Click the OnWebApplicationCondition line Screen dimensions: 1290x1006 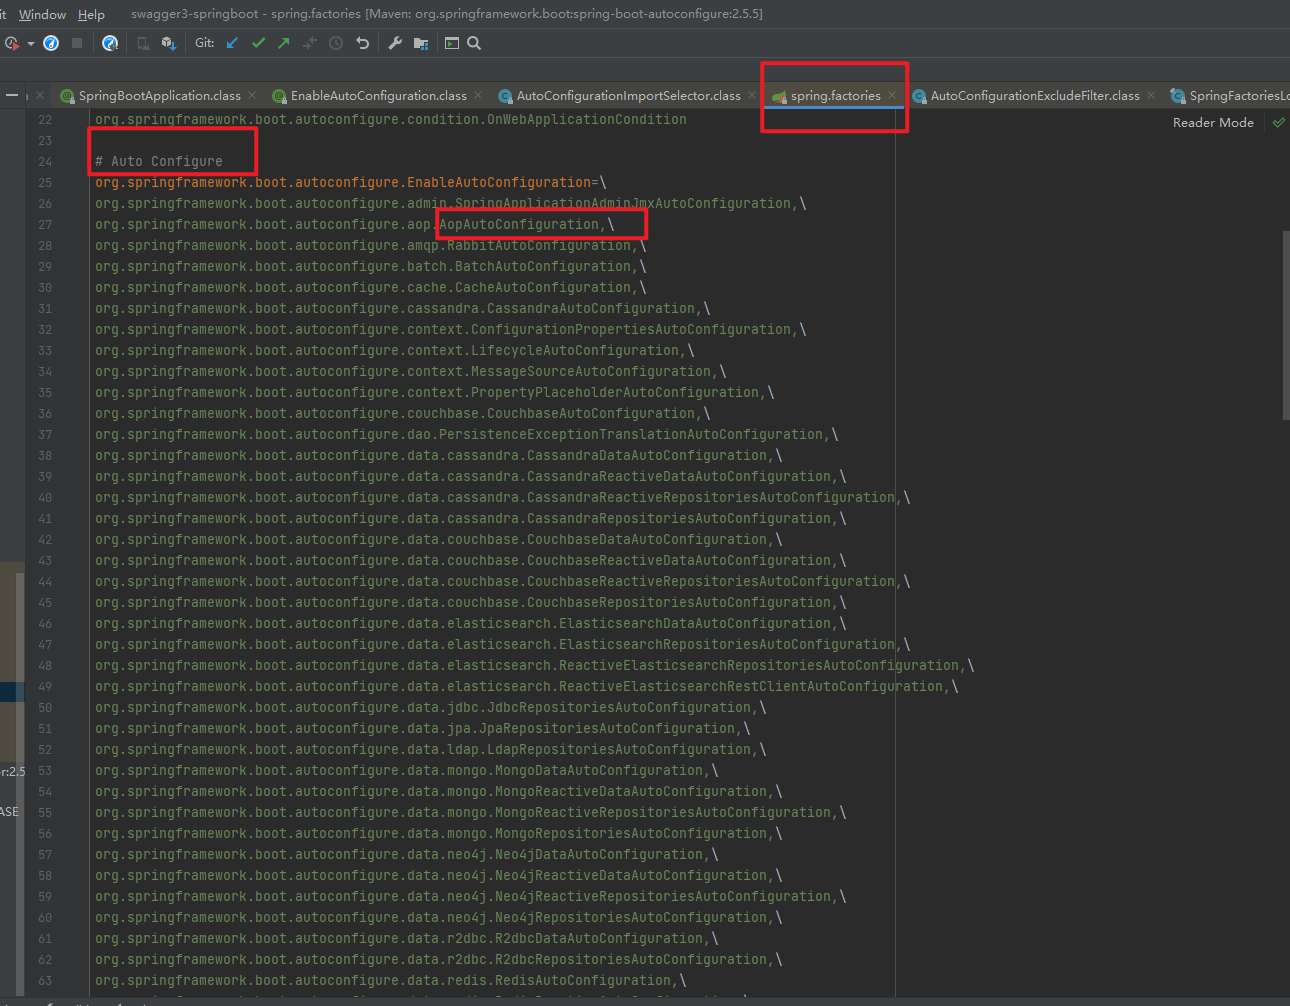[x=390, y=119]
